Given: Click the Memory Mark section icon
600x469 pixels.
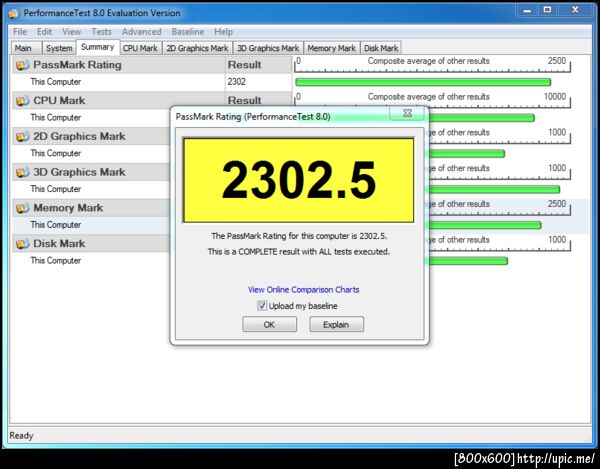Looking at the screenshot, I should tap(23, 208).
